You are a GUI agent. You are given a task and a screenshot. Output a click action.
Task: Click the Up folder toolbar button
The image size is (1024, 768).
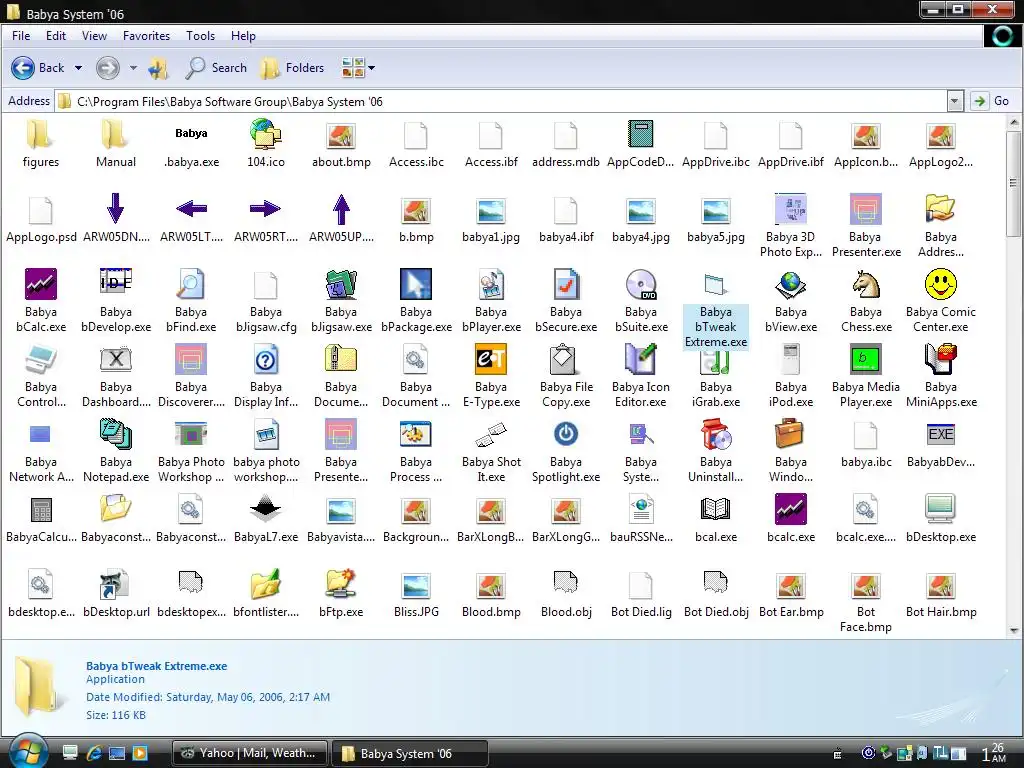click(x=158, y=68)
